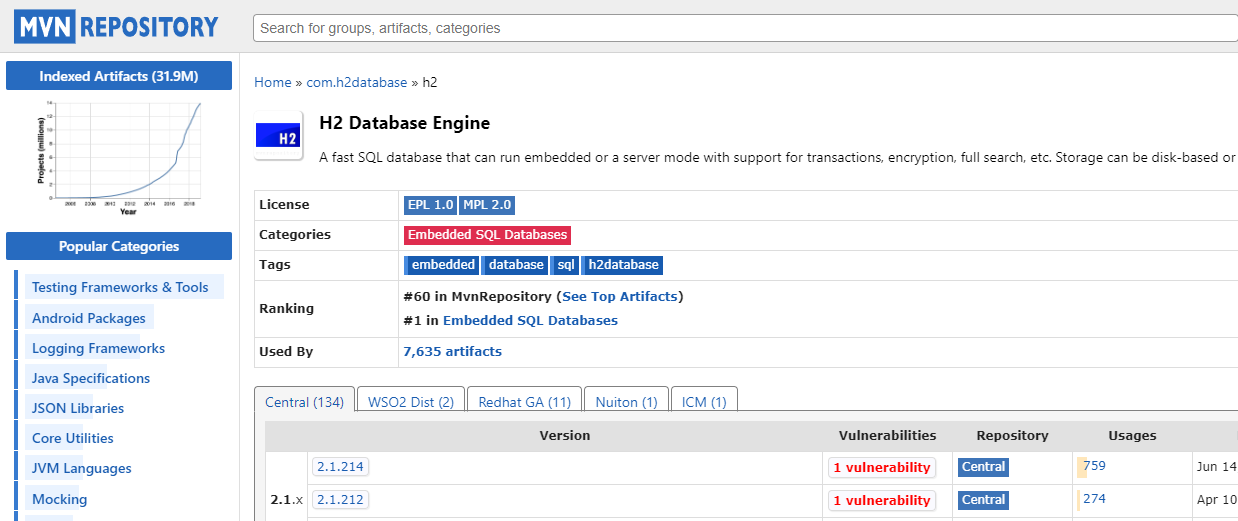
Task: Open Logging Frameworks category
Action: click(x=98, y=348)
